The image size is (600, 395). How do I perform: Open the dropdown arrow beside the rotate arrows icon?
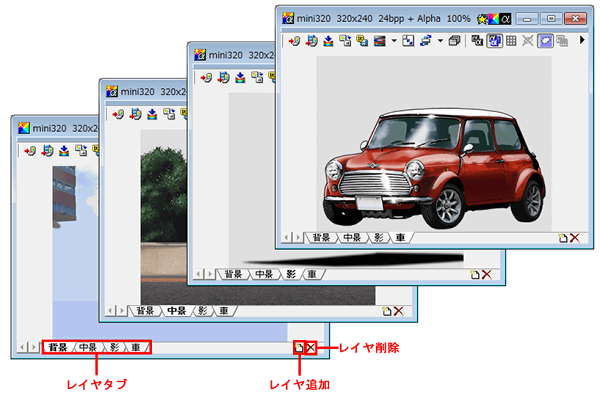pos(440,41)
